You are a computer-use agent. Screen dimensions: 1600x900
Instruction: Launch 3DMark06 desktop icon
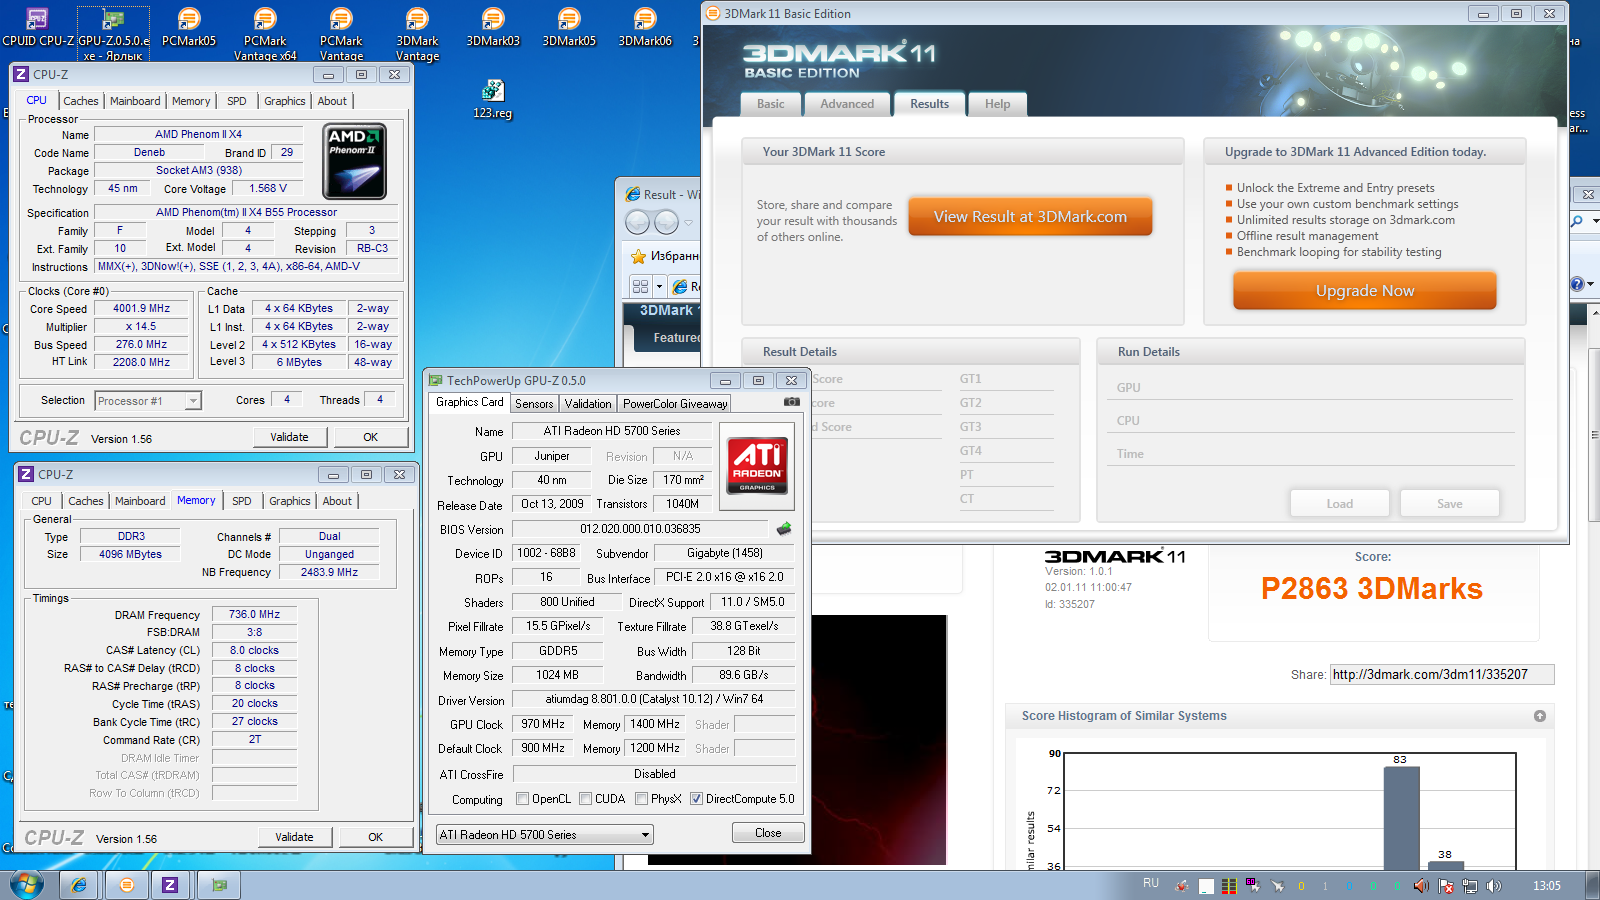[x=645, y=28]
